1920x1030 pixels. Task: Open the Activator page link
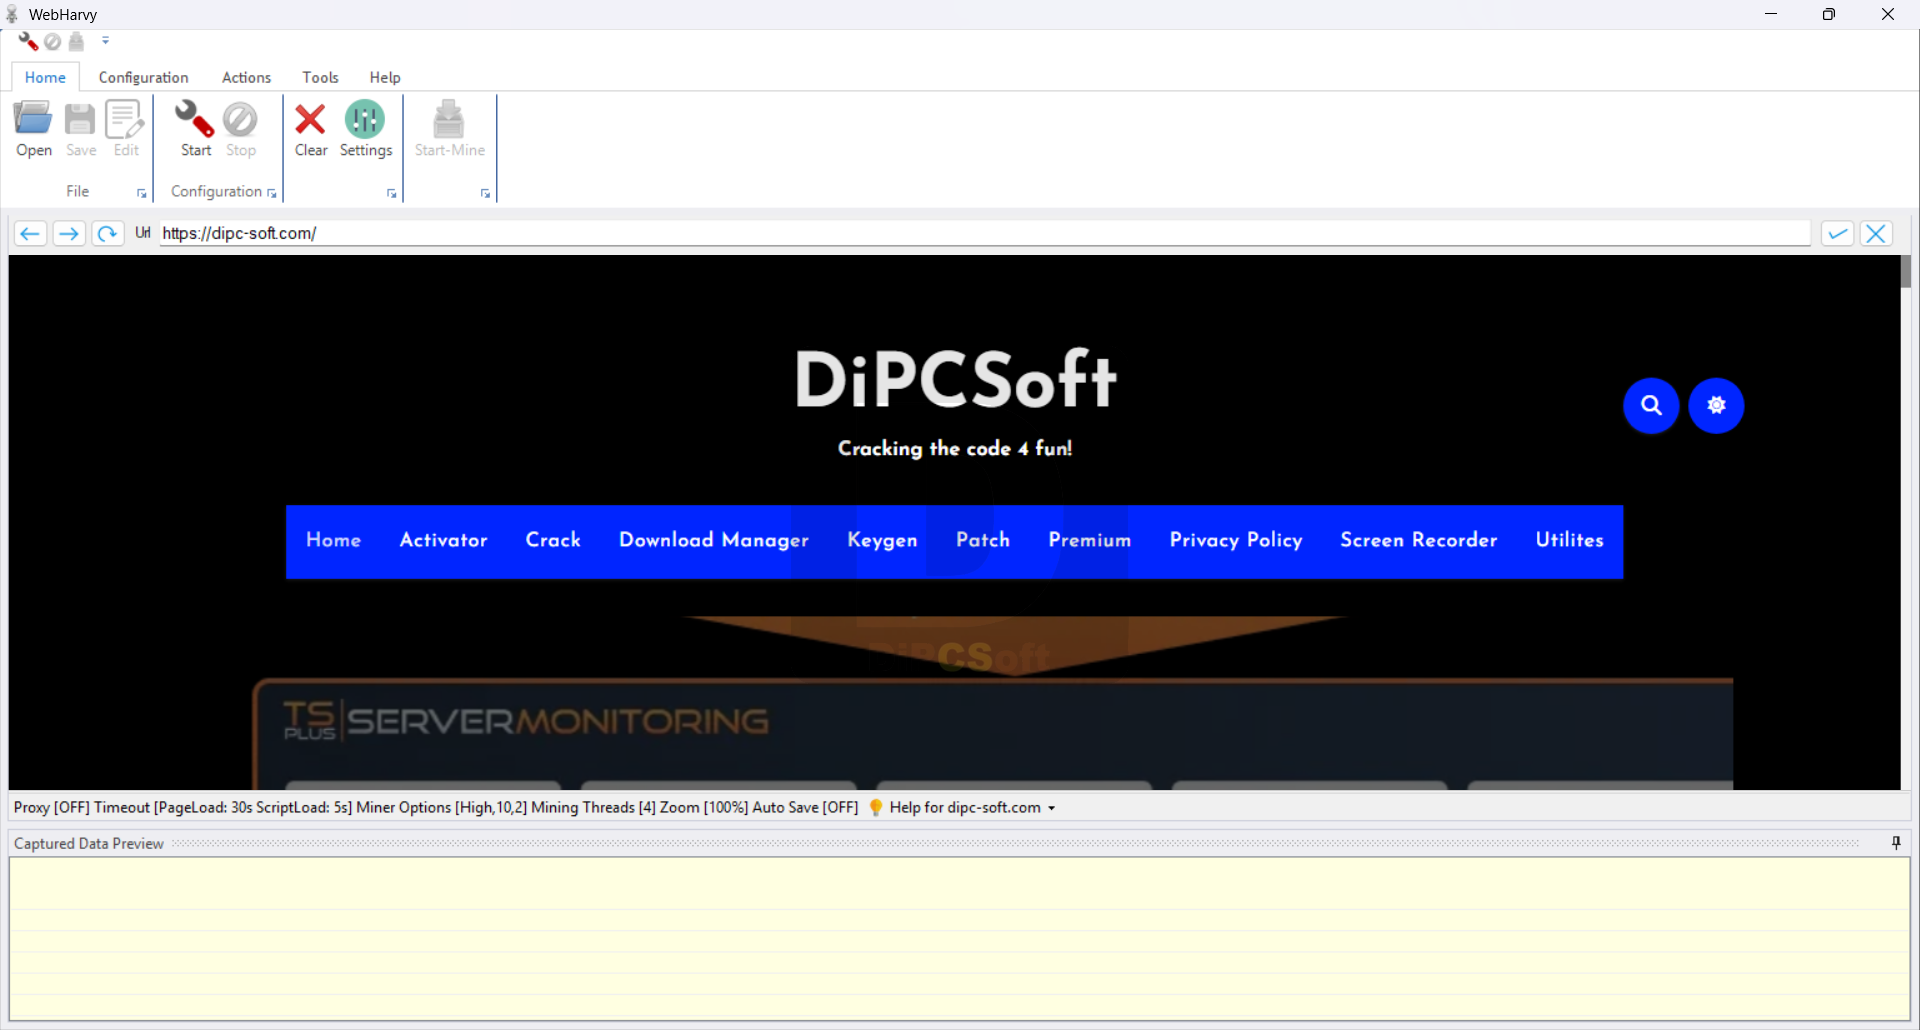(x=443, y=540)
